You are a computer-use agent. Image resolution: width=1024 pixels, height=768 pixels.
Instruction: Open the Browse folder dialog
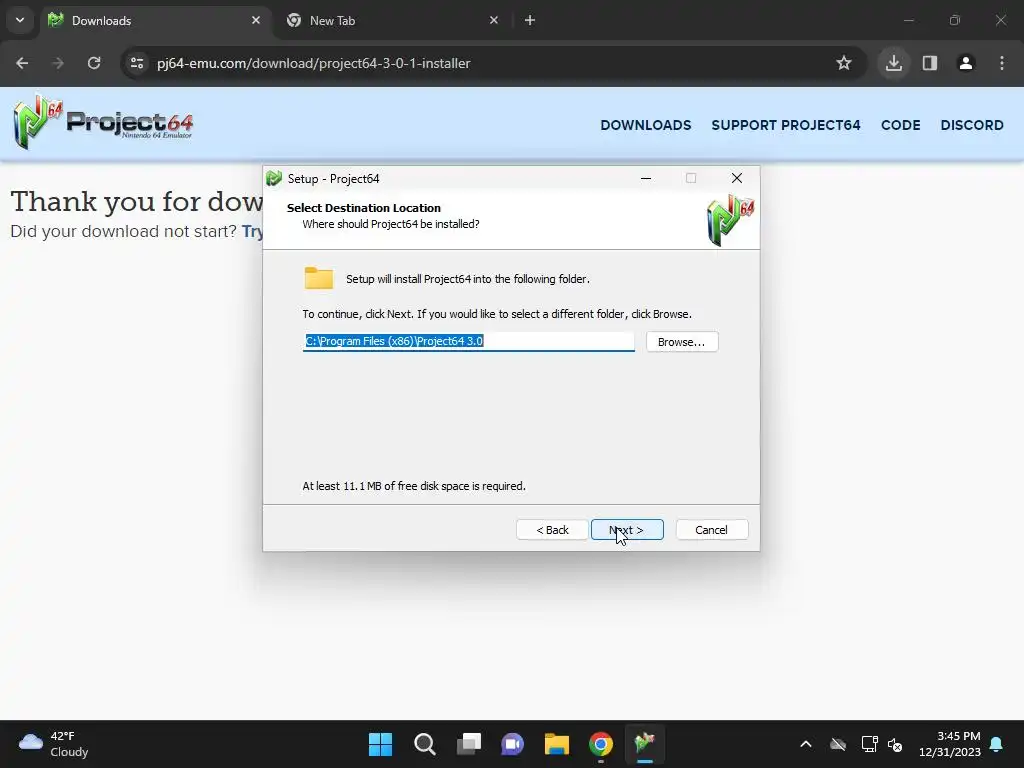click(682, 342)
